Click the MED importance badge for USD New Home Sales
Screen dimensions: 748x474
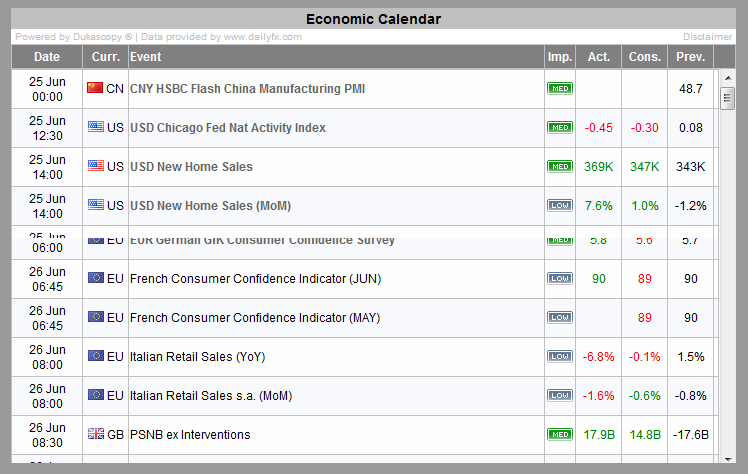[560, 166]
